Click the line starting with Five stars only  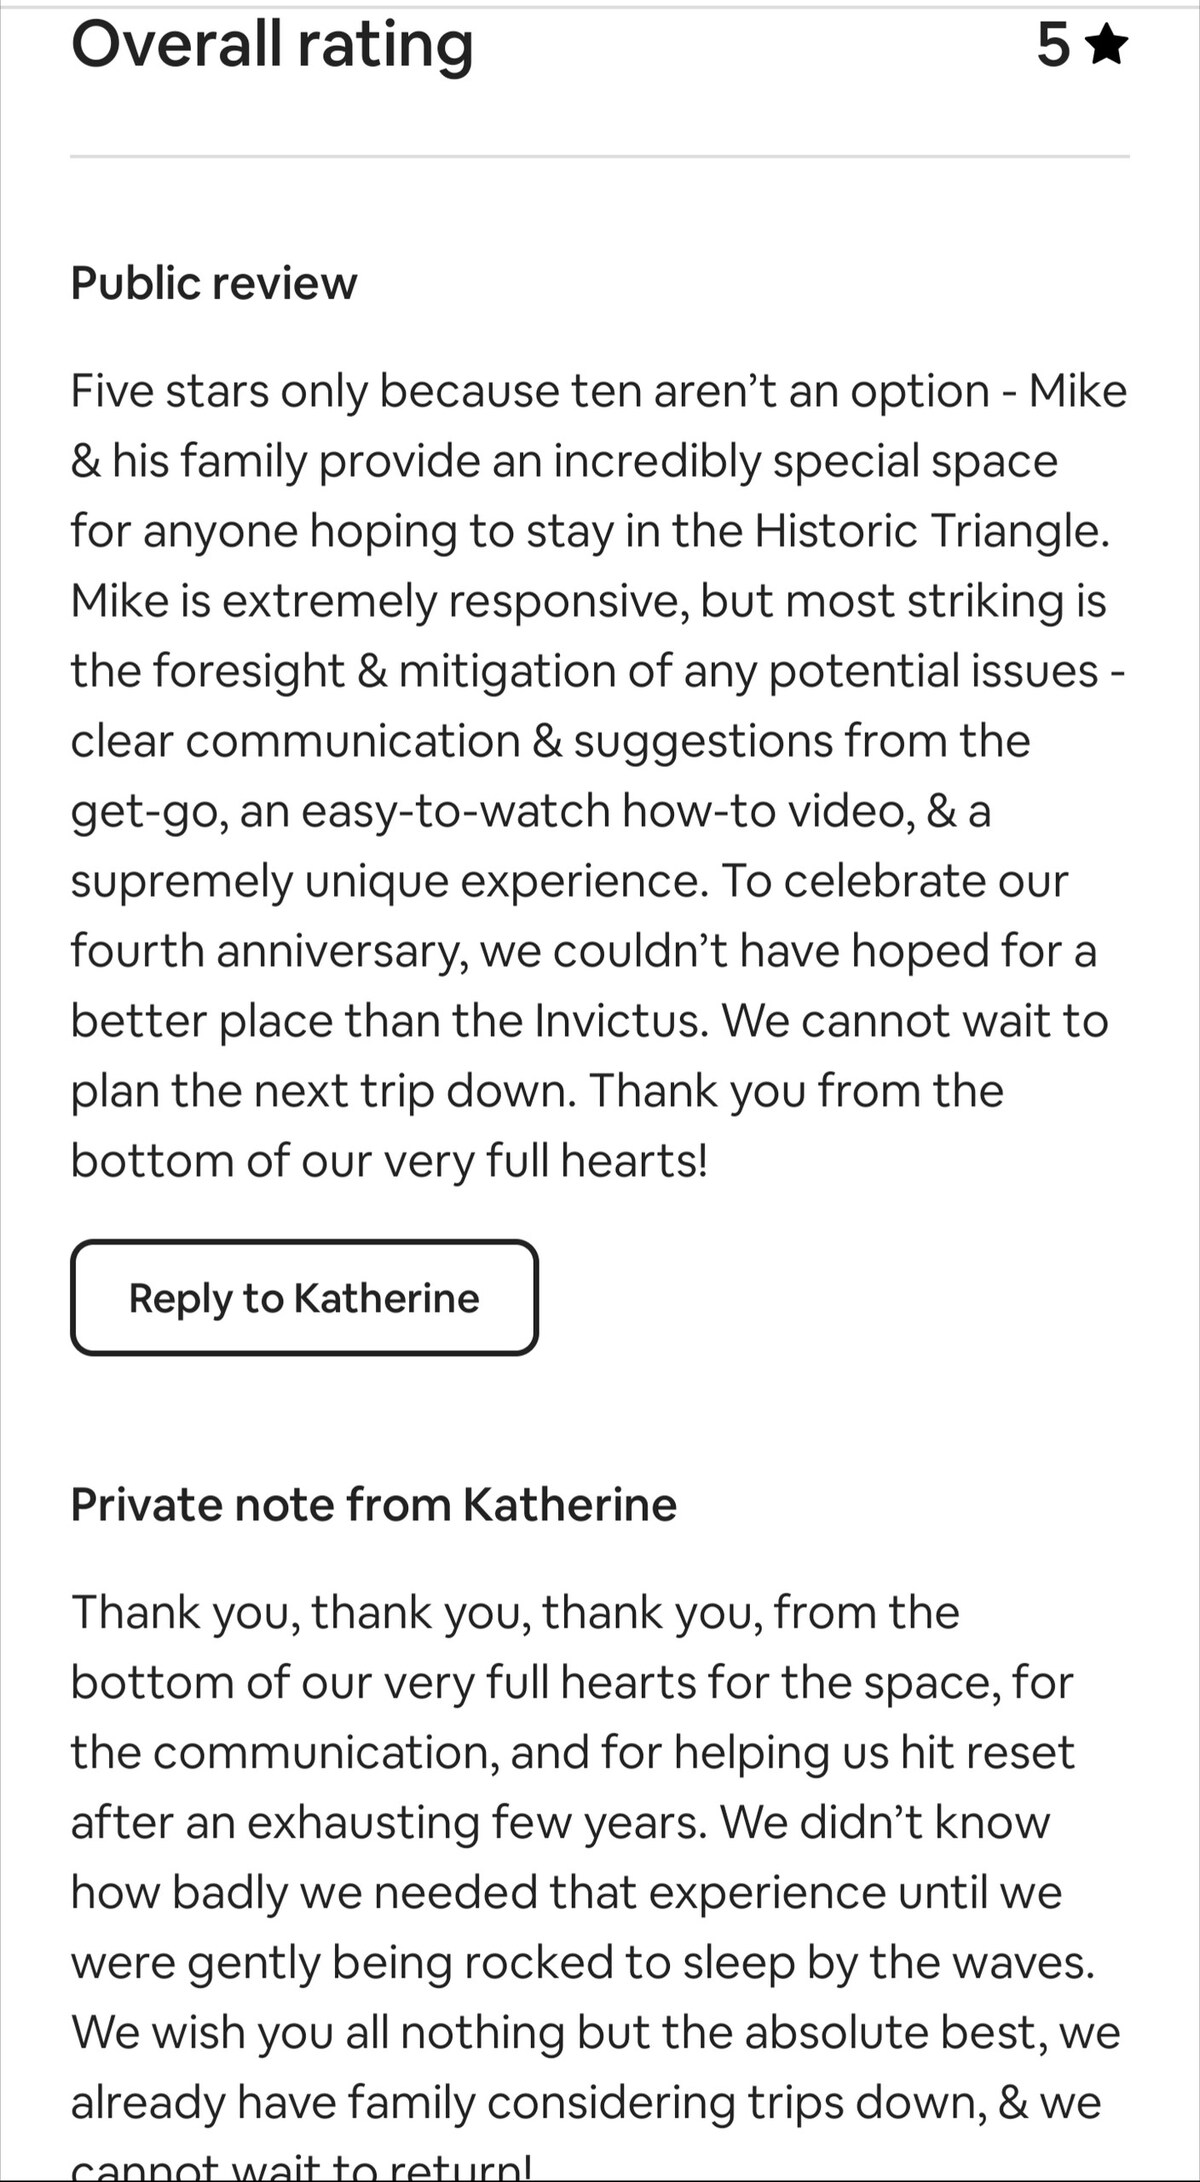tap(598, 391)
